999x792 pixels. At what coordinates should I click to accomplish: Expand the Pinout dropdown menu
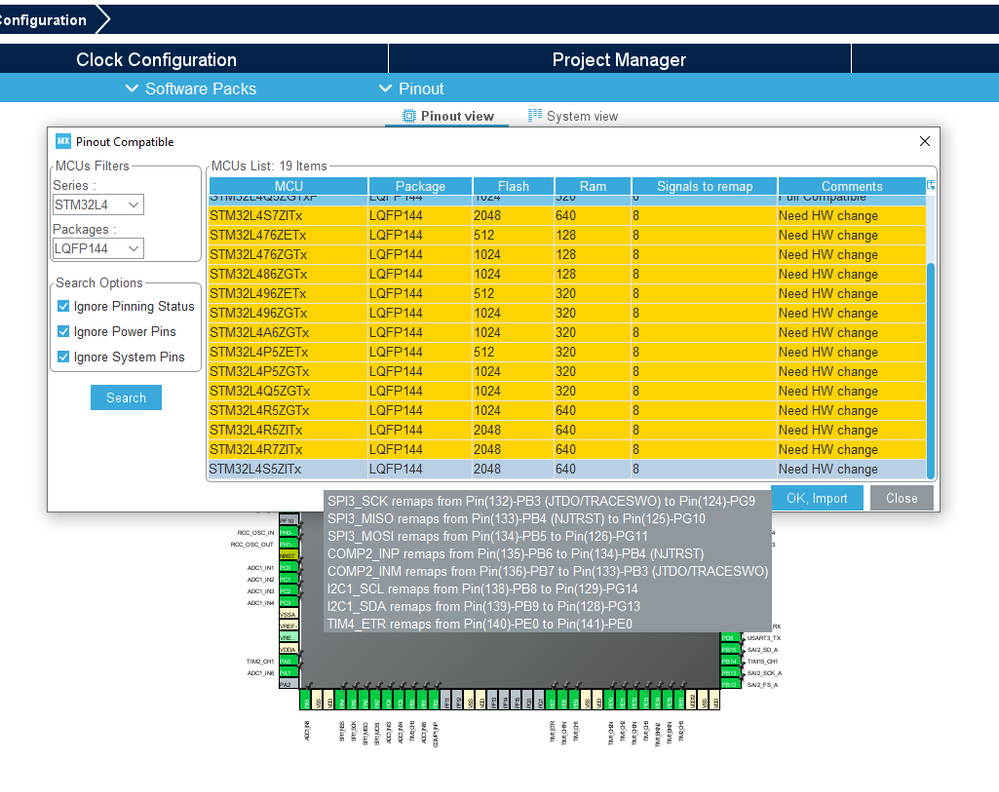point(411,89)
